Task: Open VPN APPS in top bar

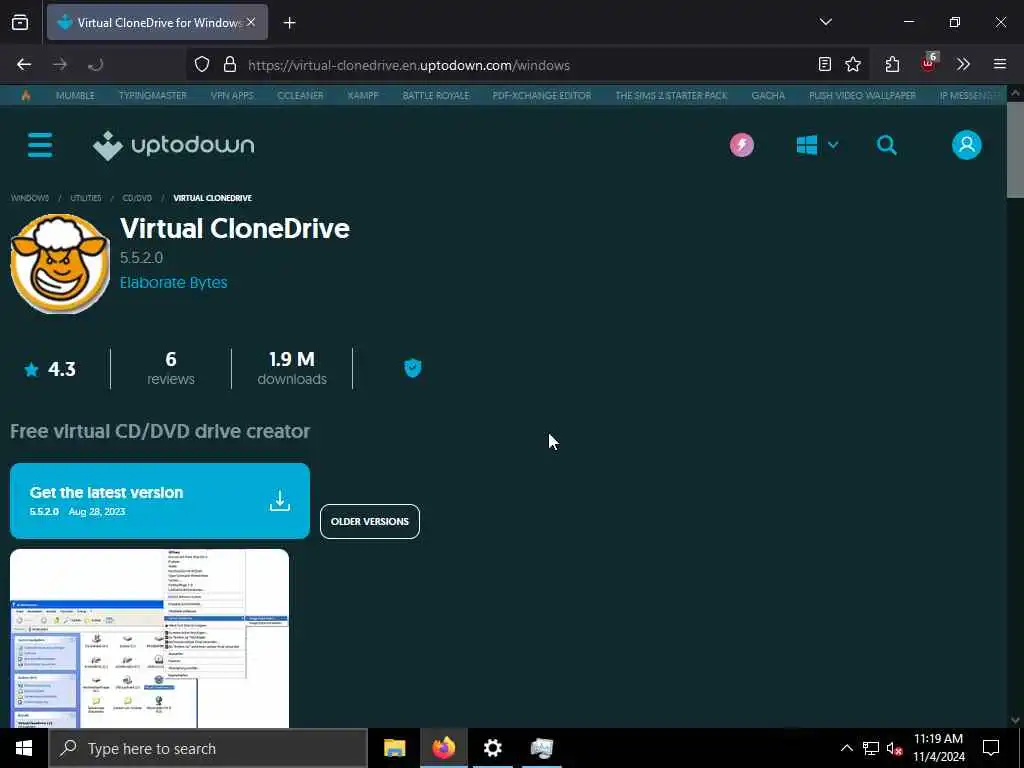Action: (232, 95)
